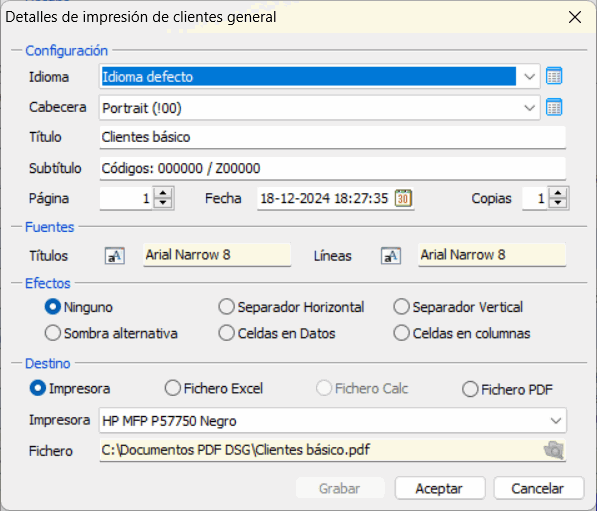Viewport: 597px width, 511px height.
Task: Choose font for Líneas via font icon
Action: coord(391,256)
